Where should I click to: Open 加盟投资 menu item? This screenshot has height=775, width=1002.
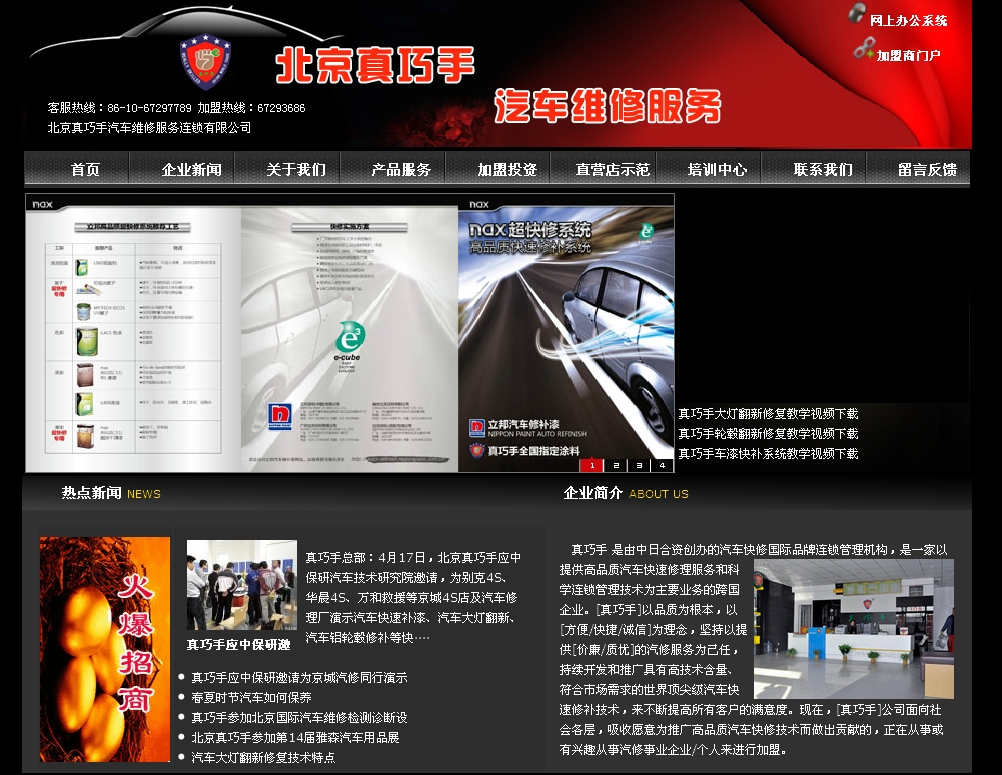point(507,169)
